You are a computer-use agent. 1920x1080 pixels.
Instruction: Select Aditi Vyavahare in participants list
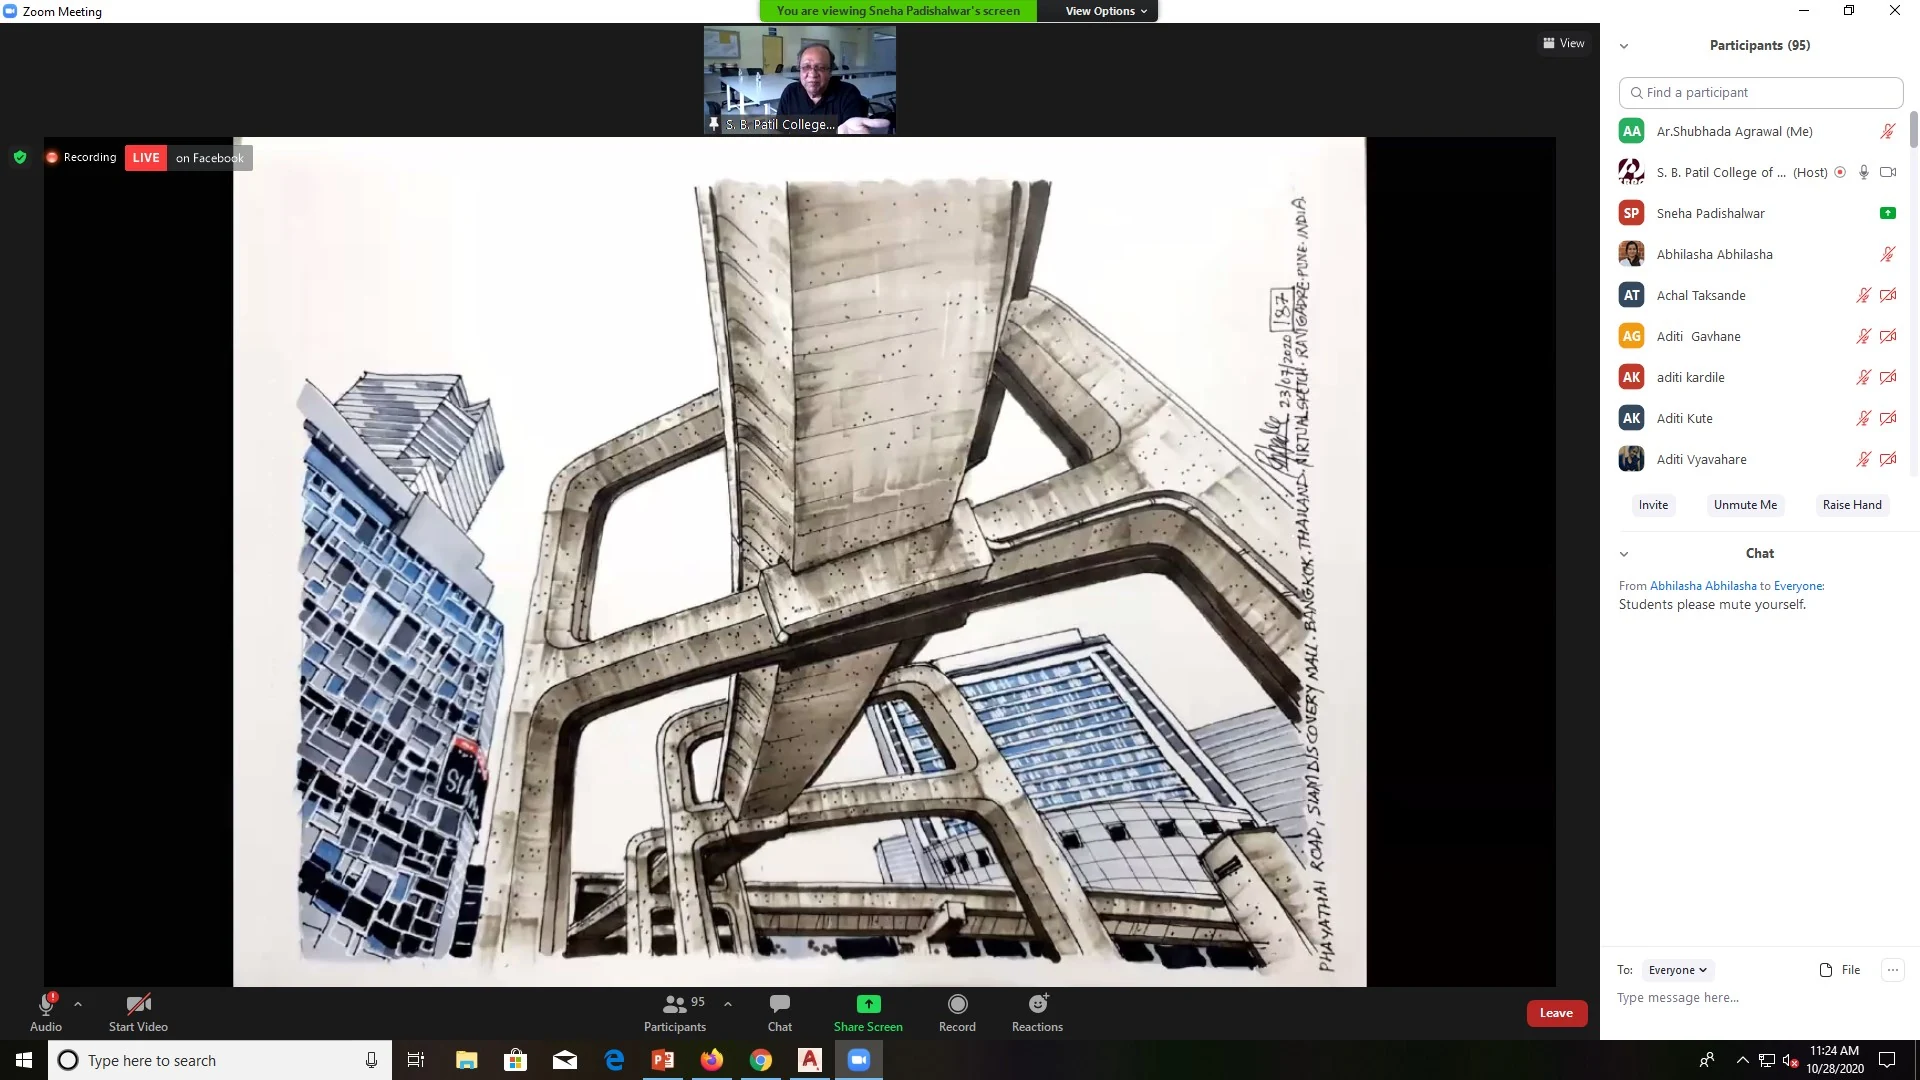click(x=1757, y=459)
